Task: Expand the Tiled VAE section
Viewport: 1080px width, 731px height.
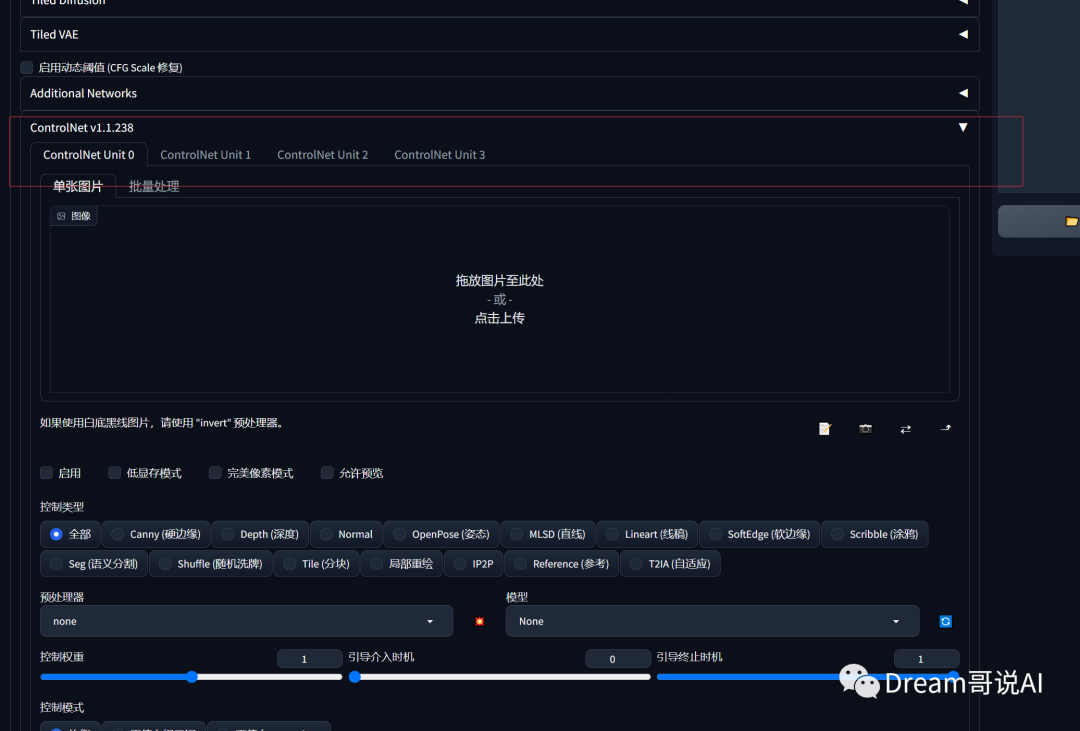Action: (x=499, y=34)
